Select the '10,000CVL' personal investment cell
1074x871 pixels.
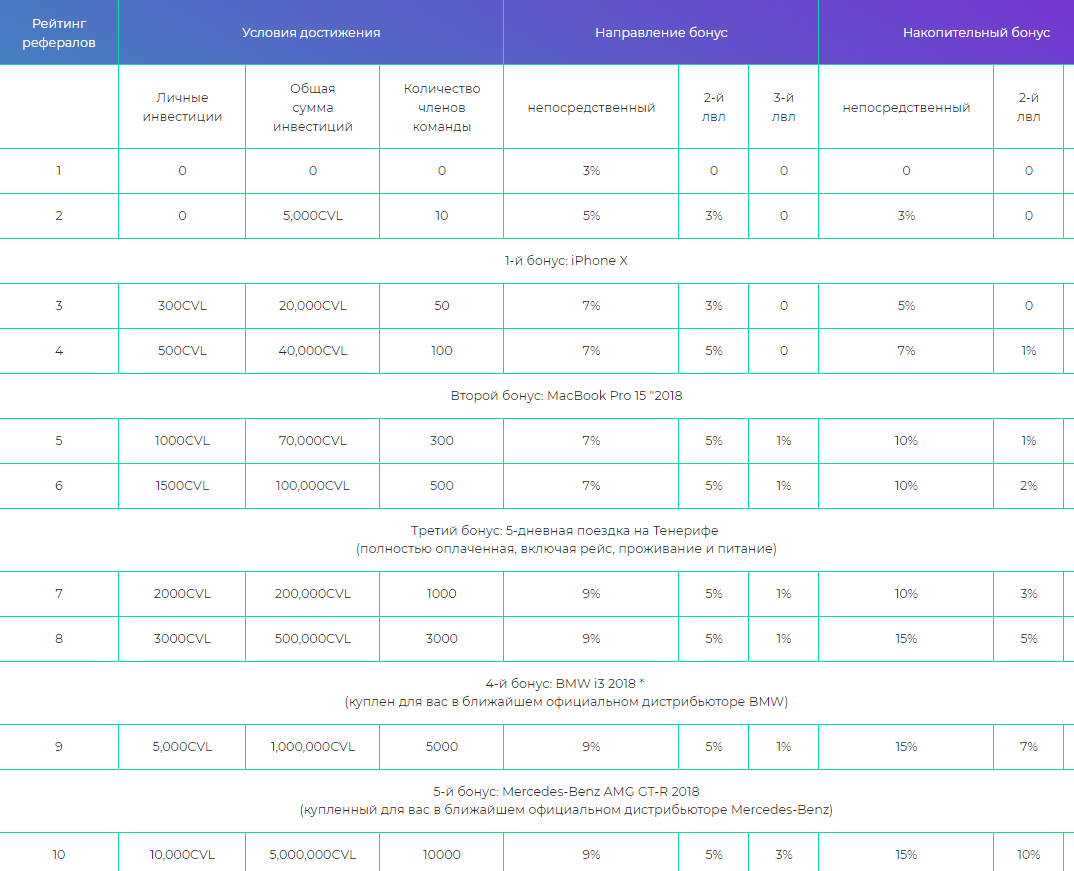point(182,855)
